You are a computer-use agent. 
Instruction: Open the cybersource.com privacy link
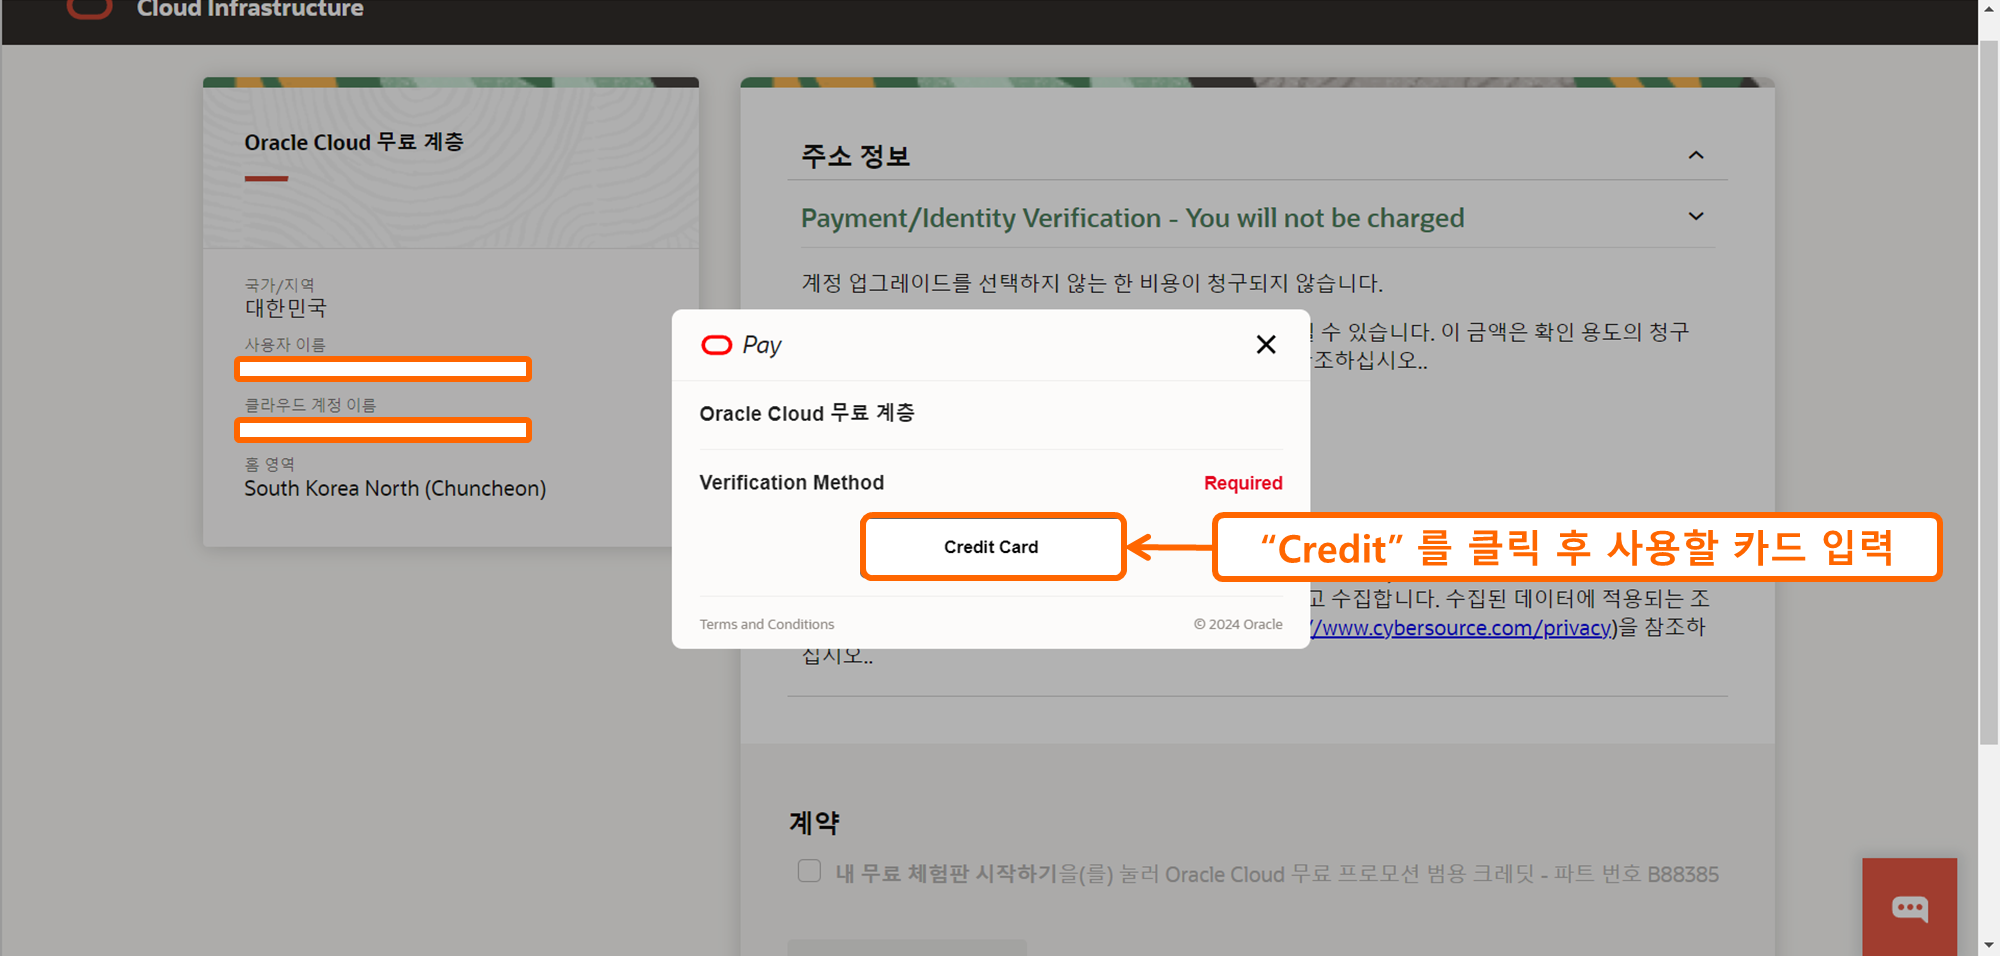[x=1461, y=628]
